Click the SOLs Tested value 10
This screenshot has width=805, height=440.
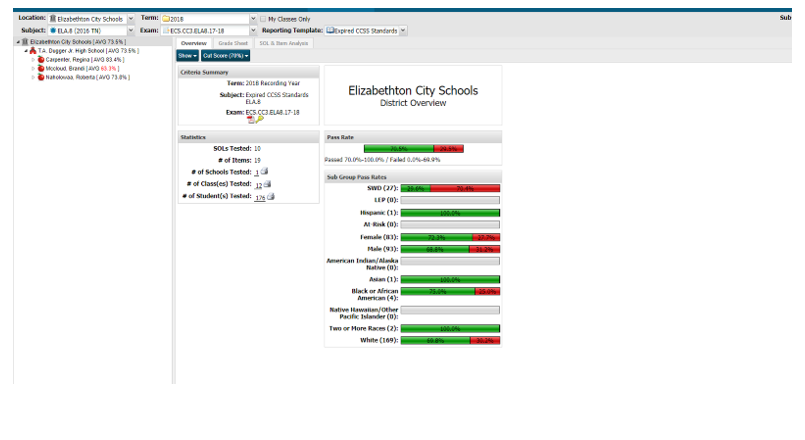257,148
